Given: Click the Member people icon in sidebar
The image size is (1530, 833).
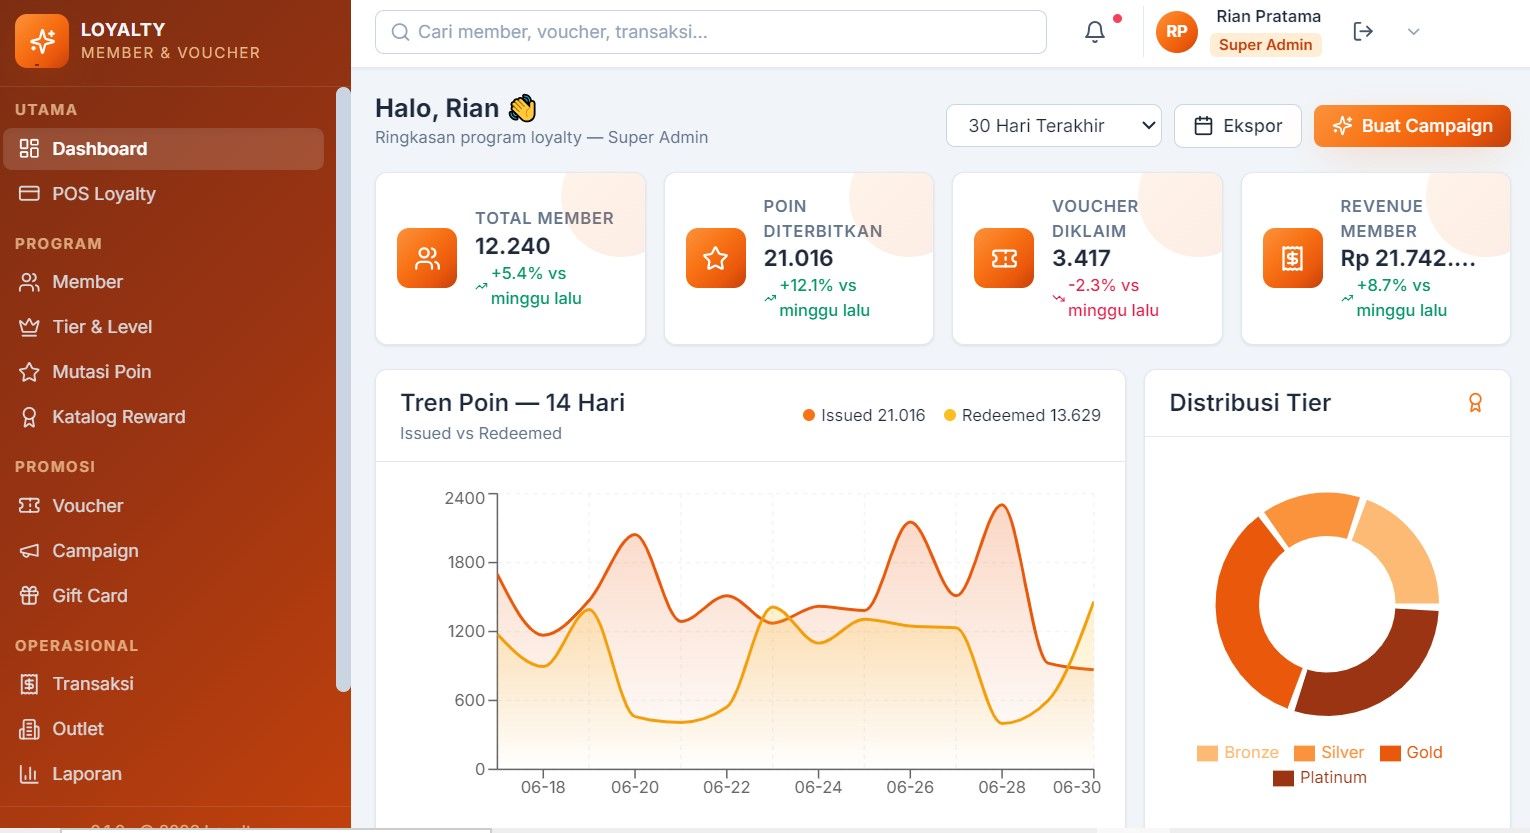Looking at the screenshot, I should (x=29, y=282).
